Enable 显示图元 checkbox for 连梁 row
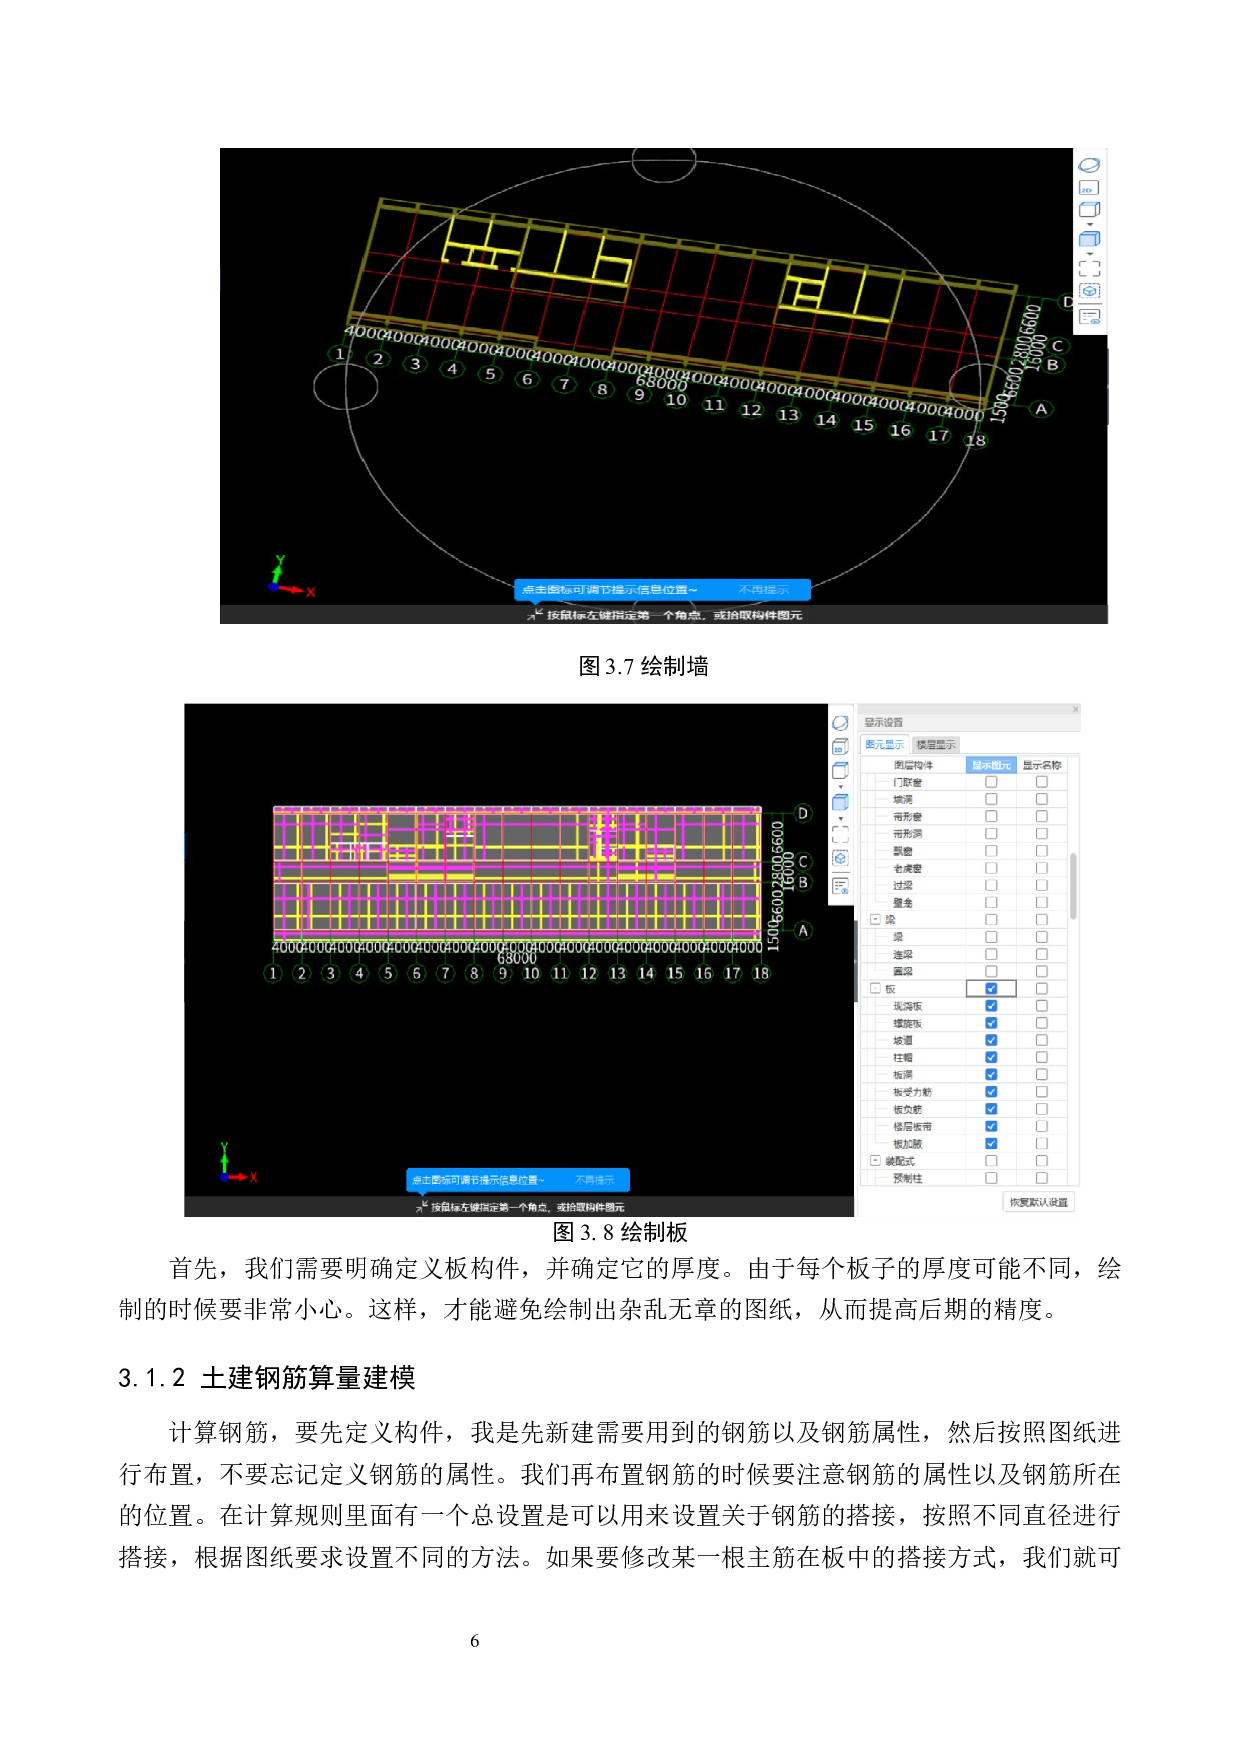This screenshot has height=1754, width=1240. (x=991, y=954)
